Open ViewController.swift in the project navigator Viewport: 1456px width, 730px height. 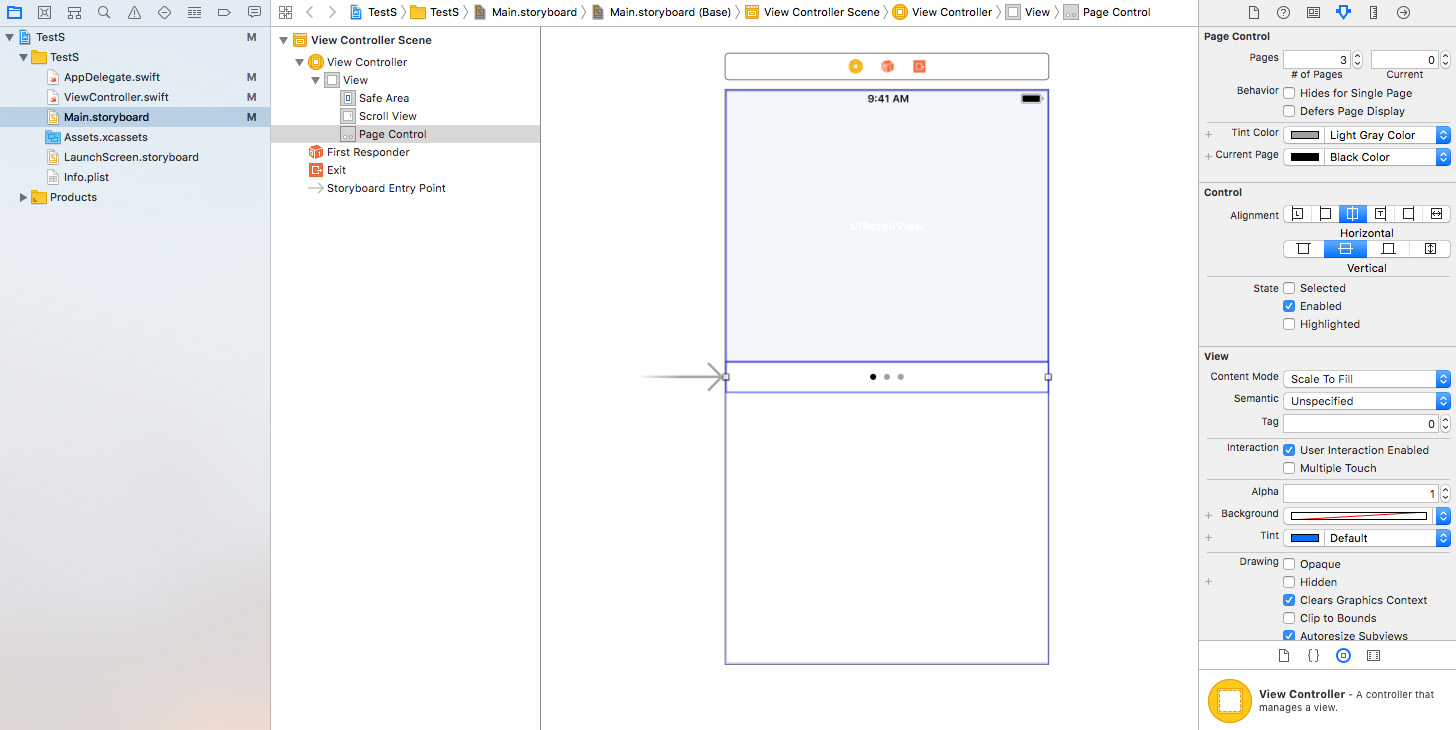(x=116, y=97)
